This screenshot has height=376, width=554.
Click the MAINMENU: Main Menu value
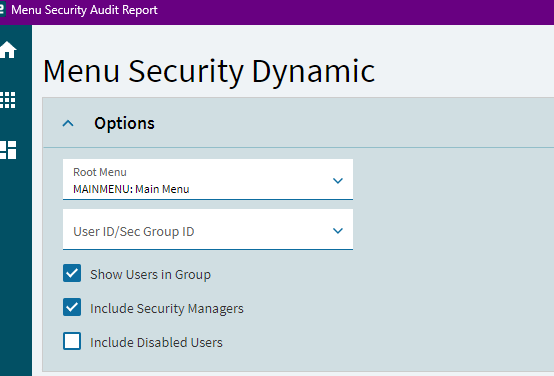point(131,189)
